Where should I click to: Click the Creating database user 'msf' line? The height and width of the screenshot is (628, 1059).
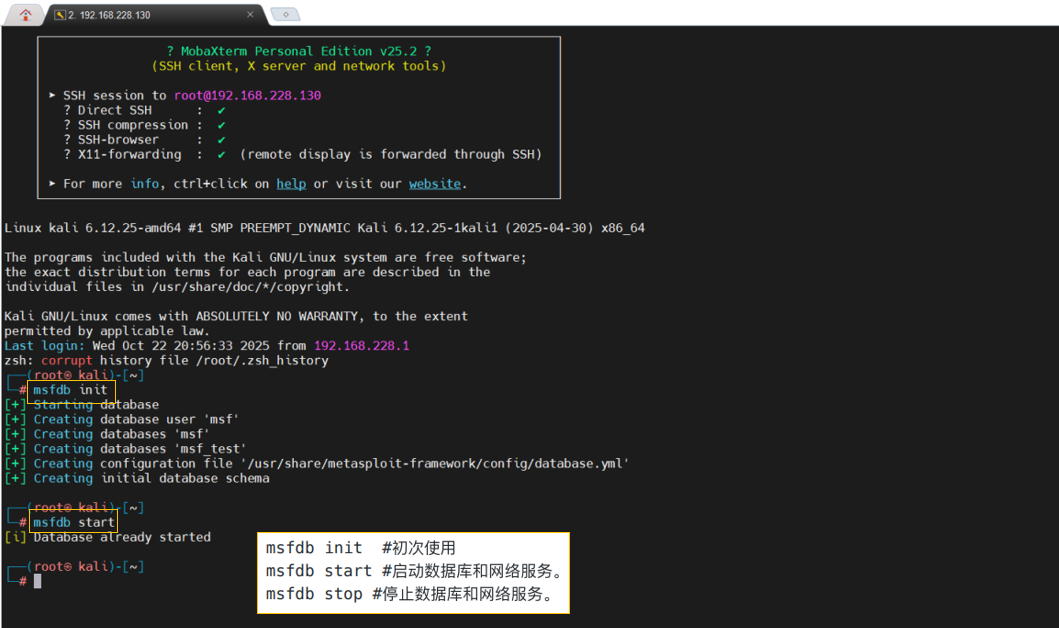[x=122, y=419]
